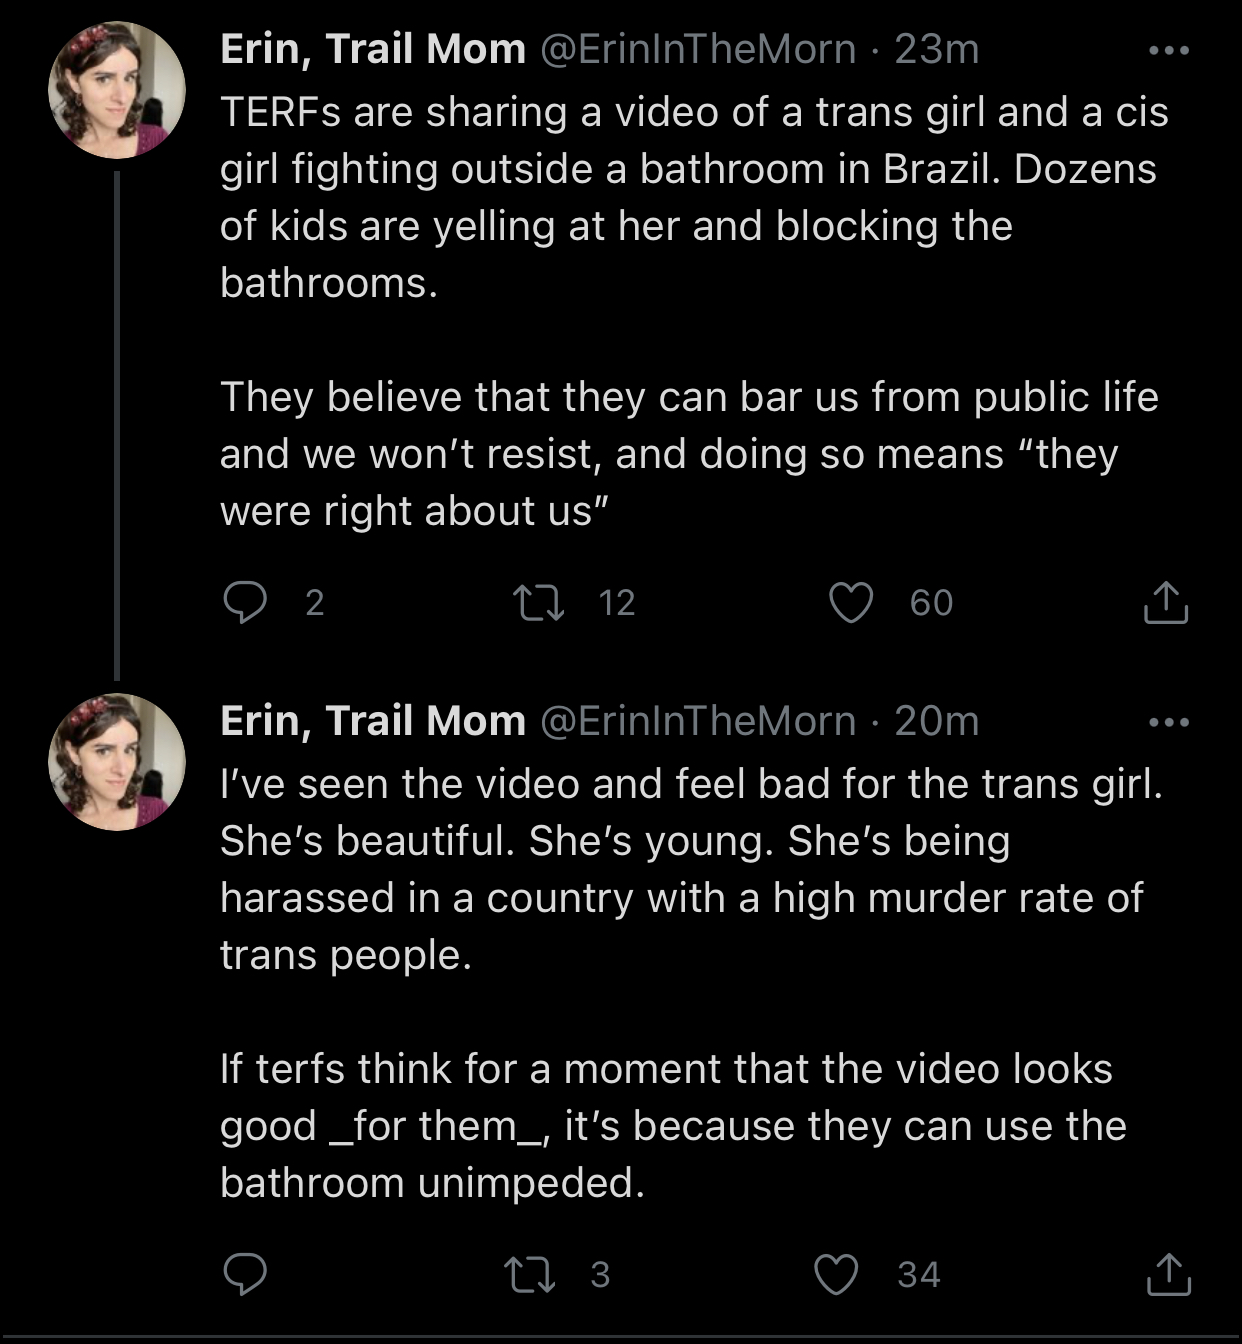Retweet the tweet with 12 retweets
The height and width of the screenshot is (1344, 1242).
point(538,602)
